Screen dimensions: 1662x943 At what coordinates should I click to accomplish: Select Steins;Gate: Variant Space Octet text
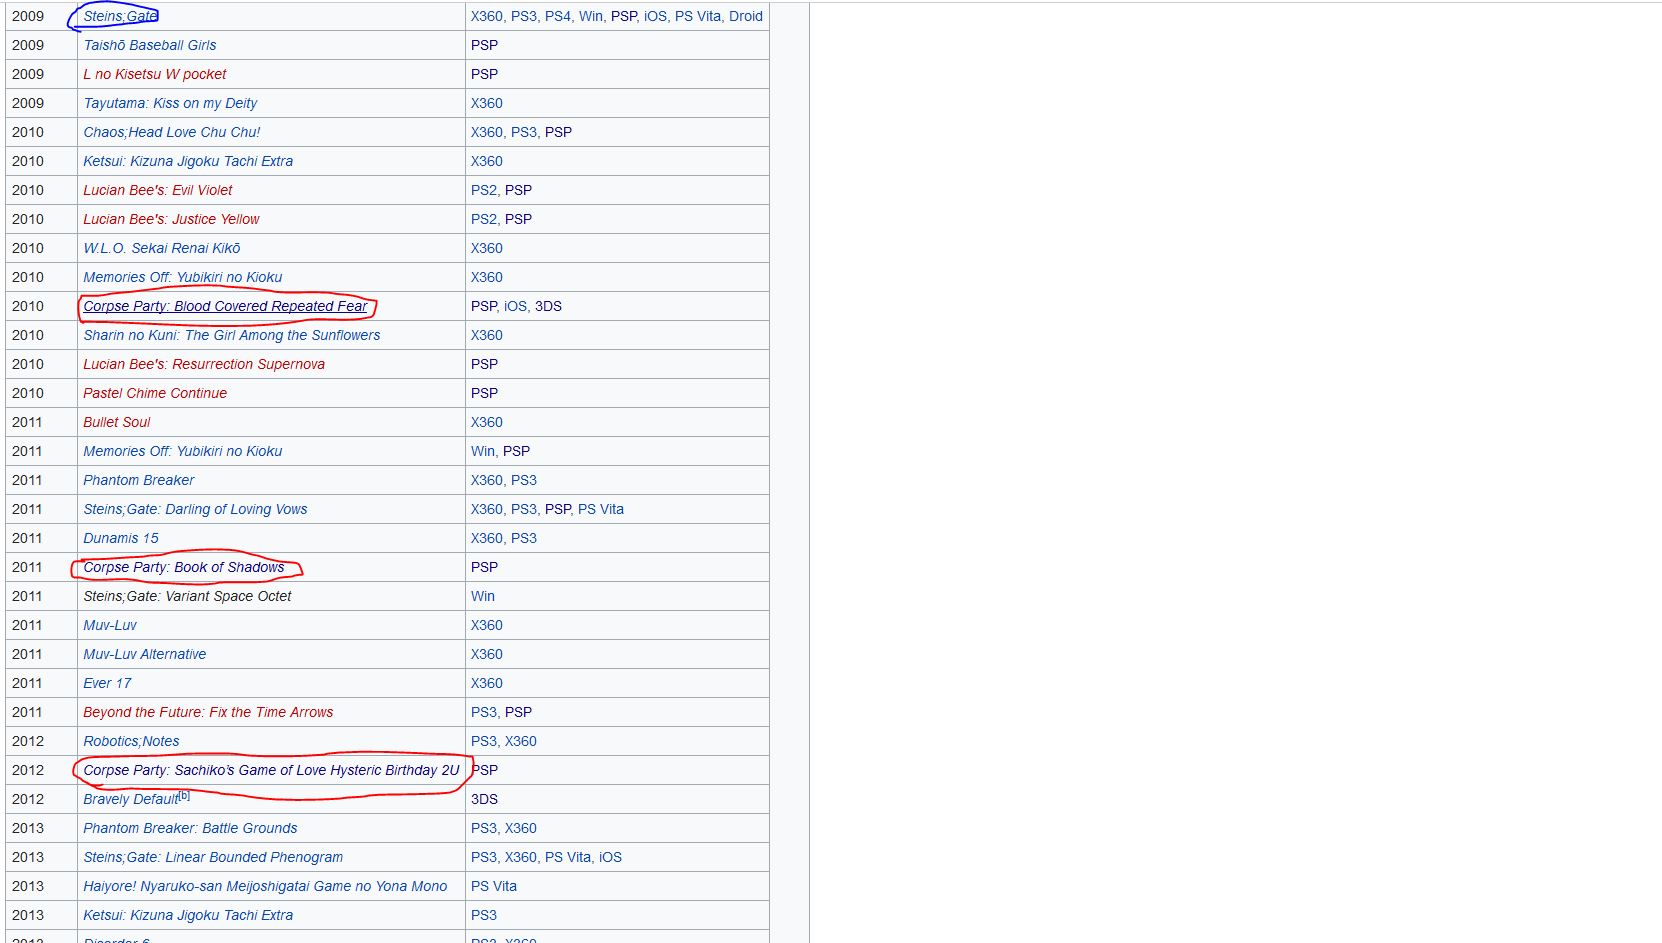(x=187, y=596)
